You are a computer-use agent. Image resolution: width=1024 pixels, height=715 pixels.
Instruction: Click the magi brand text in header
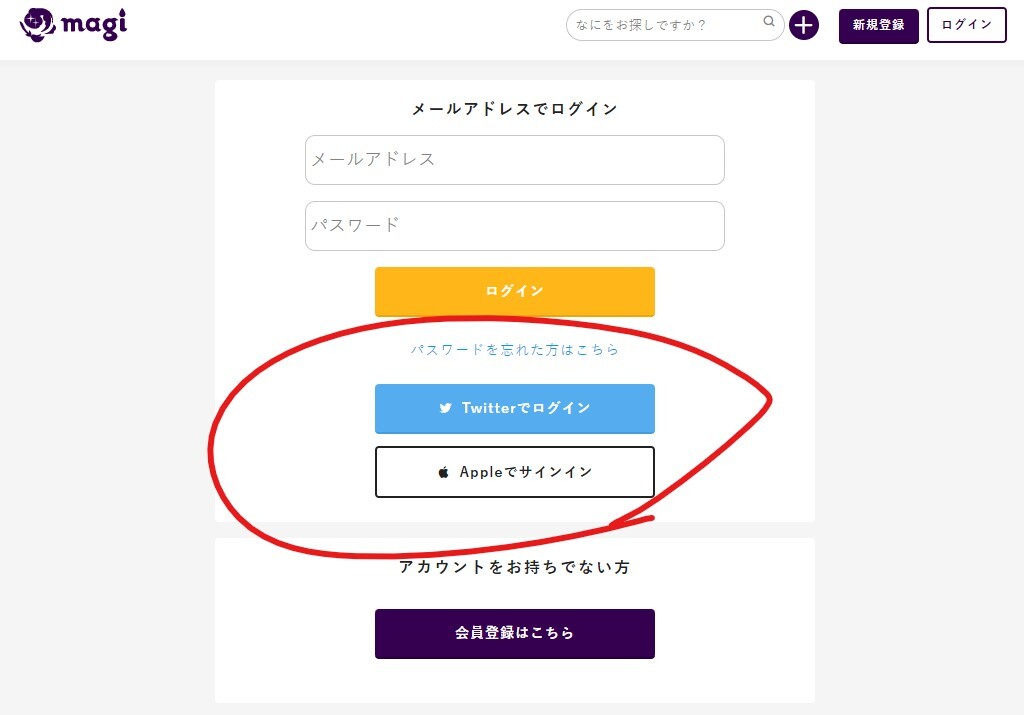click(x=95, y=24)
